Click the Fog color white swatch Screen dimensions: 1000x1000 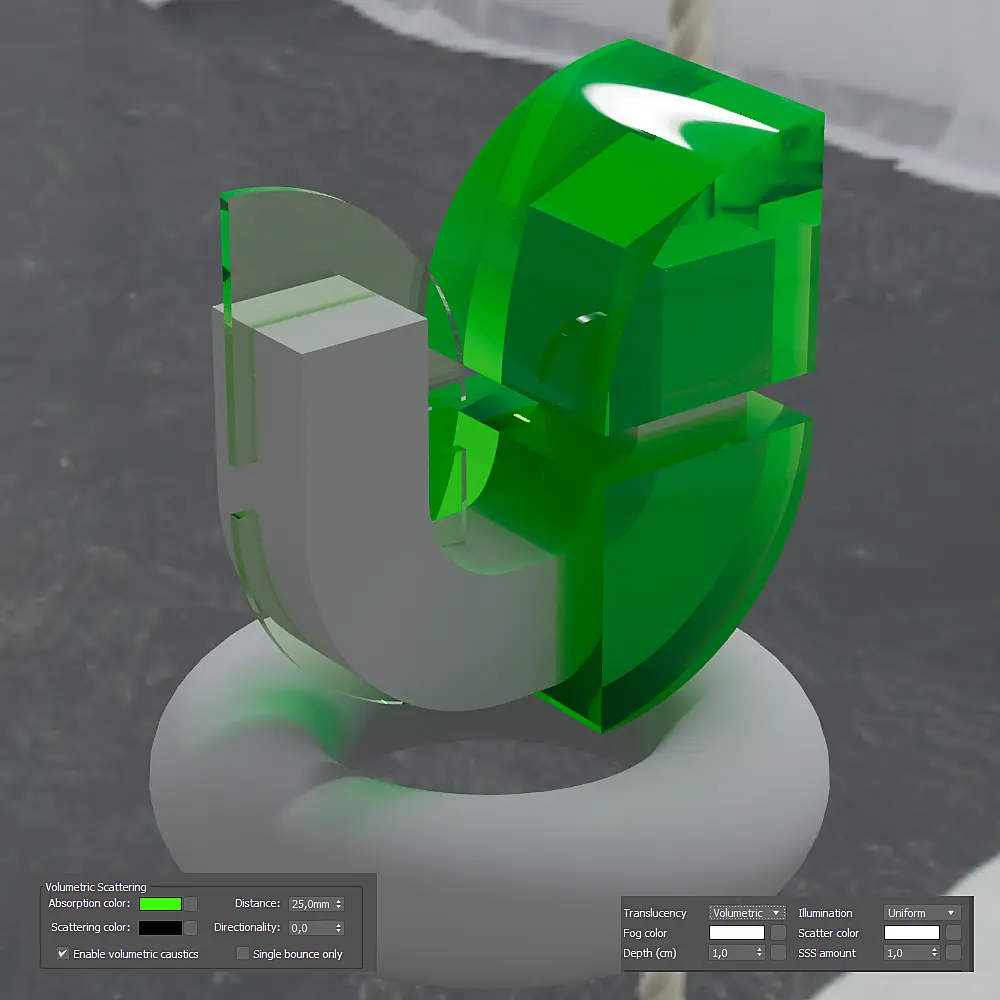(737, 933)
